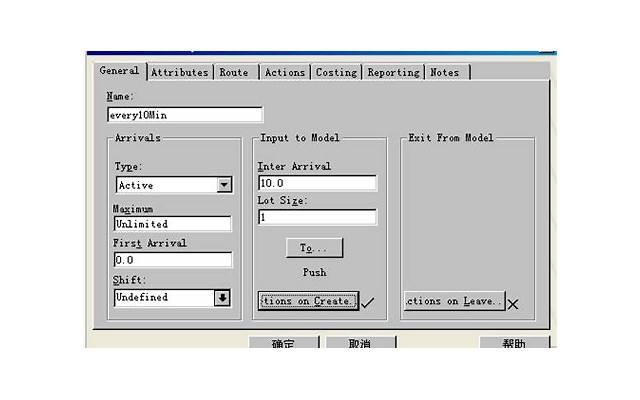
Task: Click the checkmark beside Actions on Create
Action: pyautogui.click(x=367, y=302)
